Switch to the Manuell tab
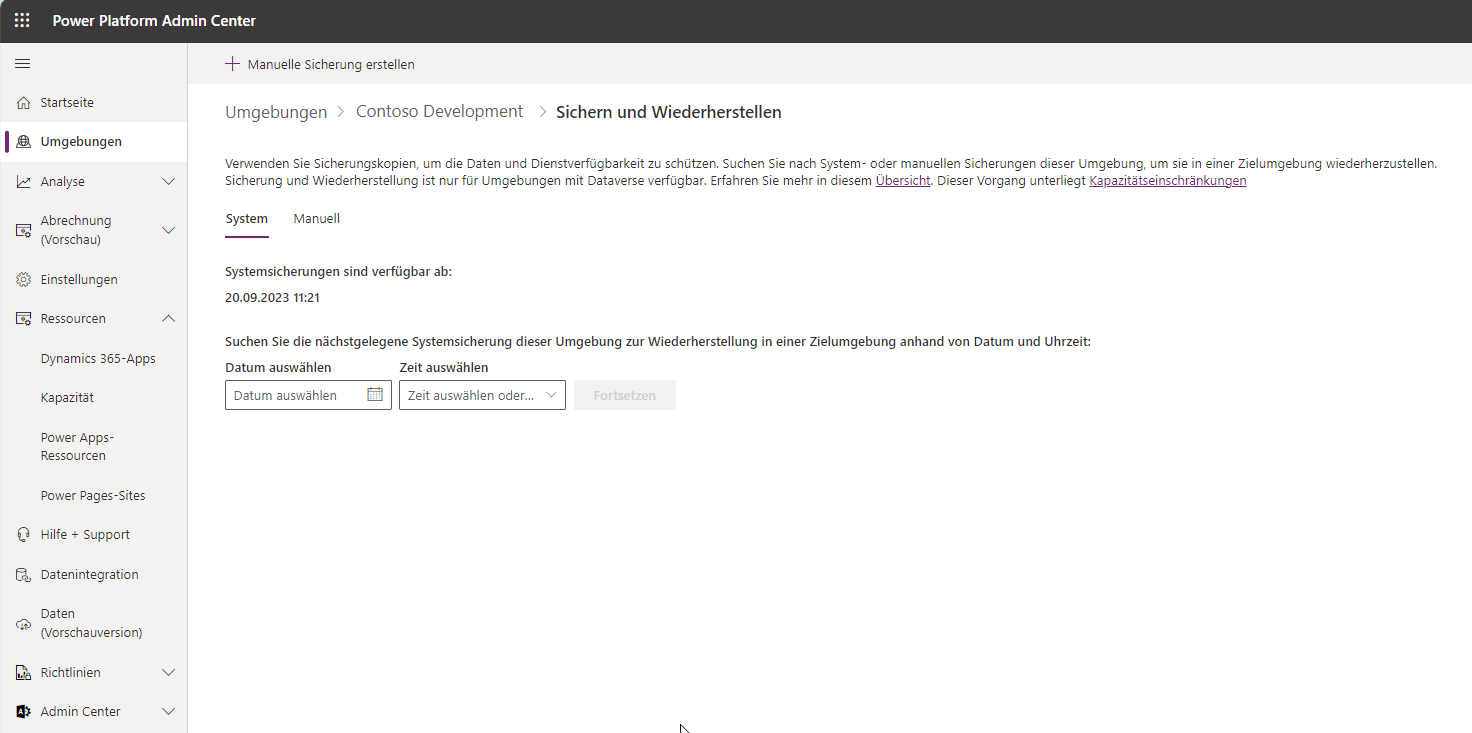The width and height of the screenshot is (1472, 733). coord(317,219)
